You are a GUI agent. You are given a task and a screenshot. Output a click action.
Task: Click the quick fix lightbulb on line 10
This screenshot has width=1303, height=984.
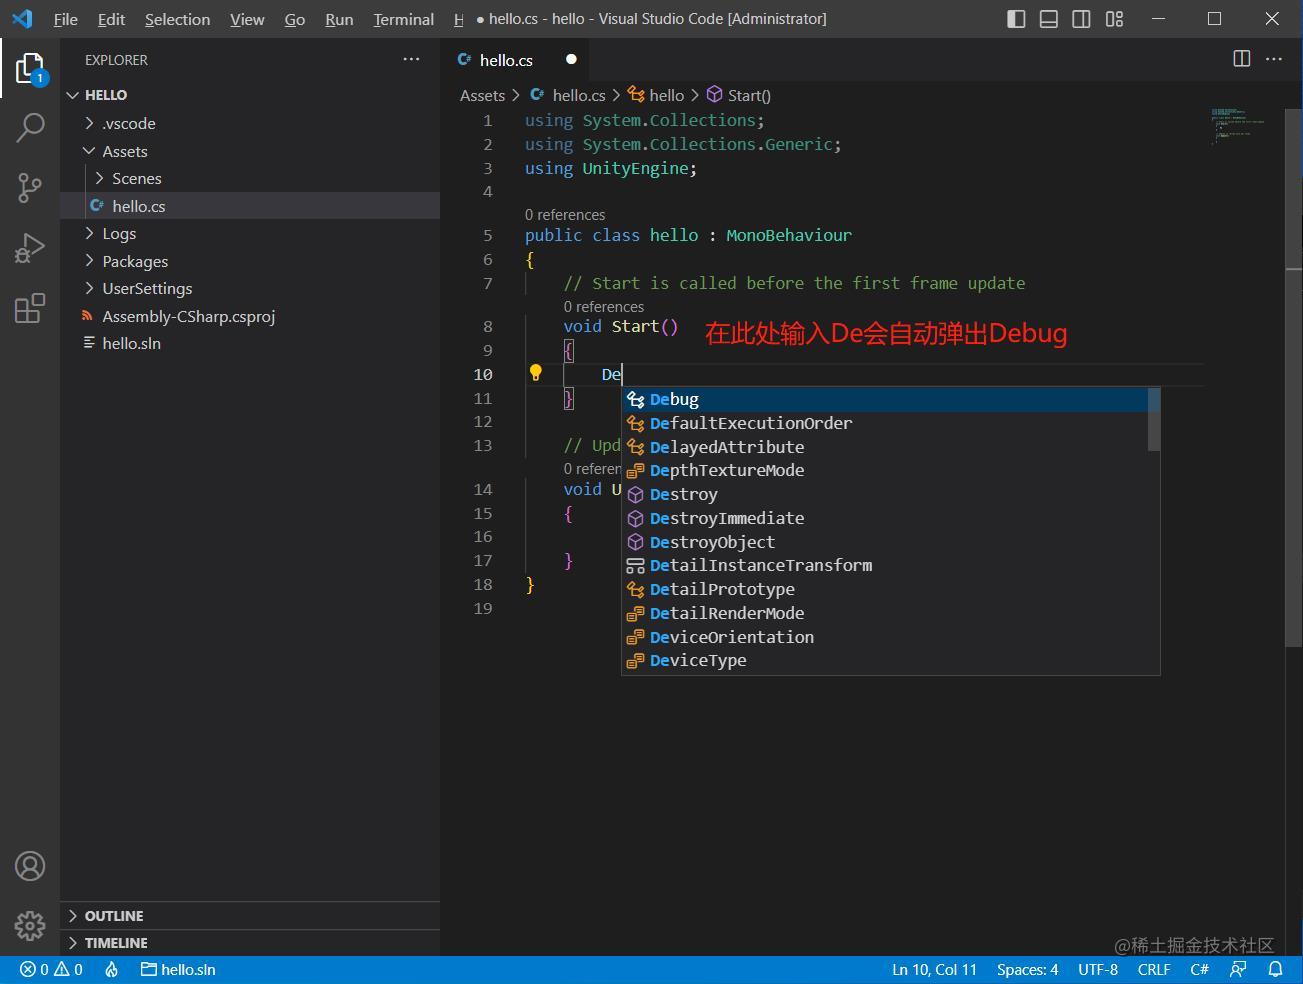click(536, 373)
